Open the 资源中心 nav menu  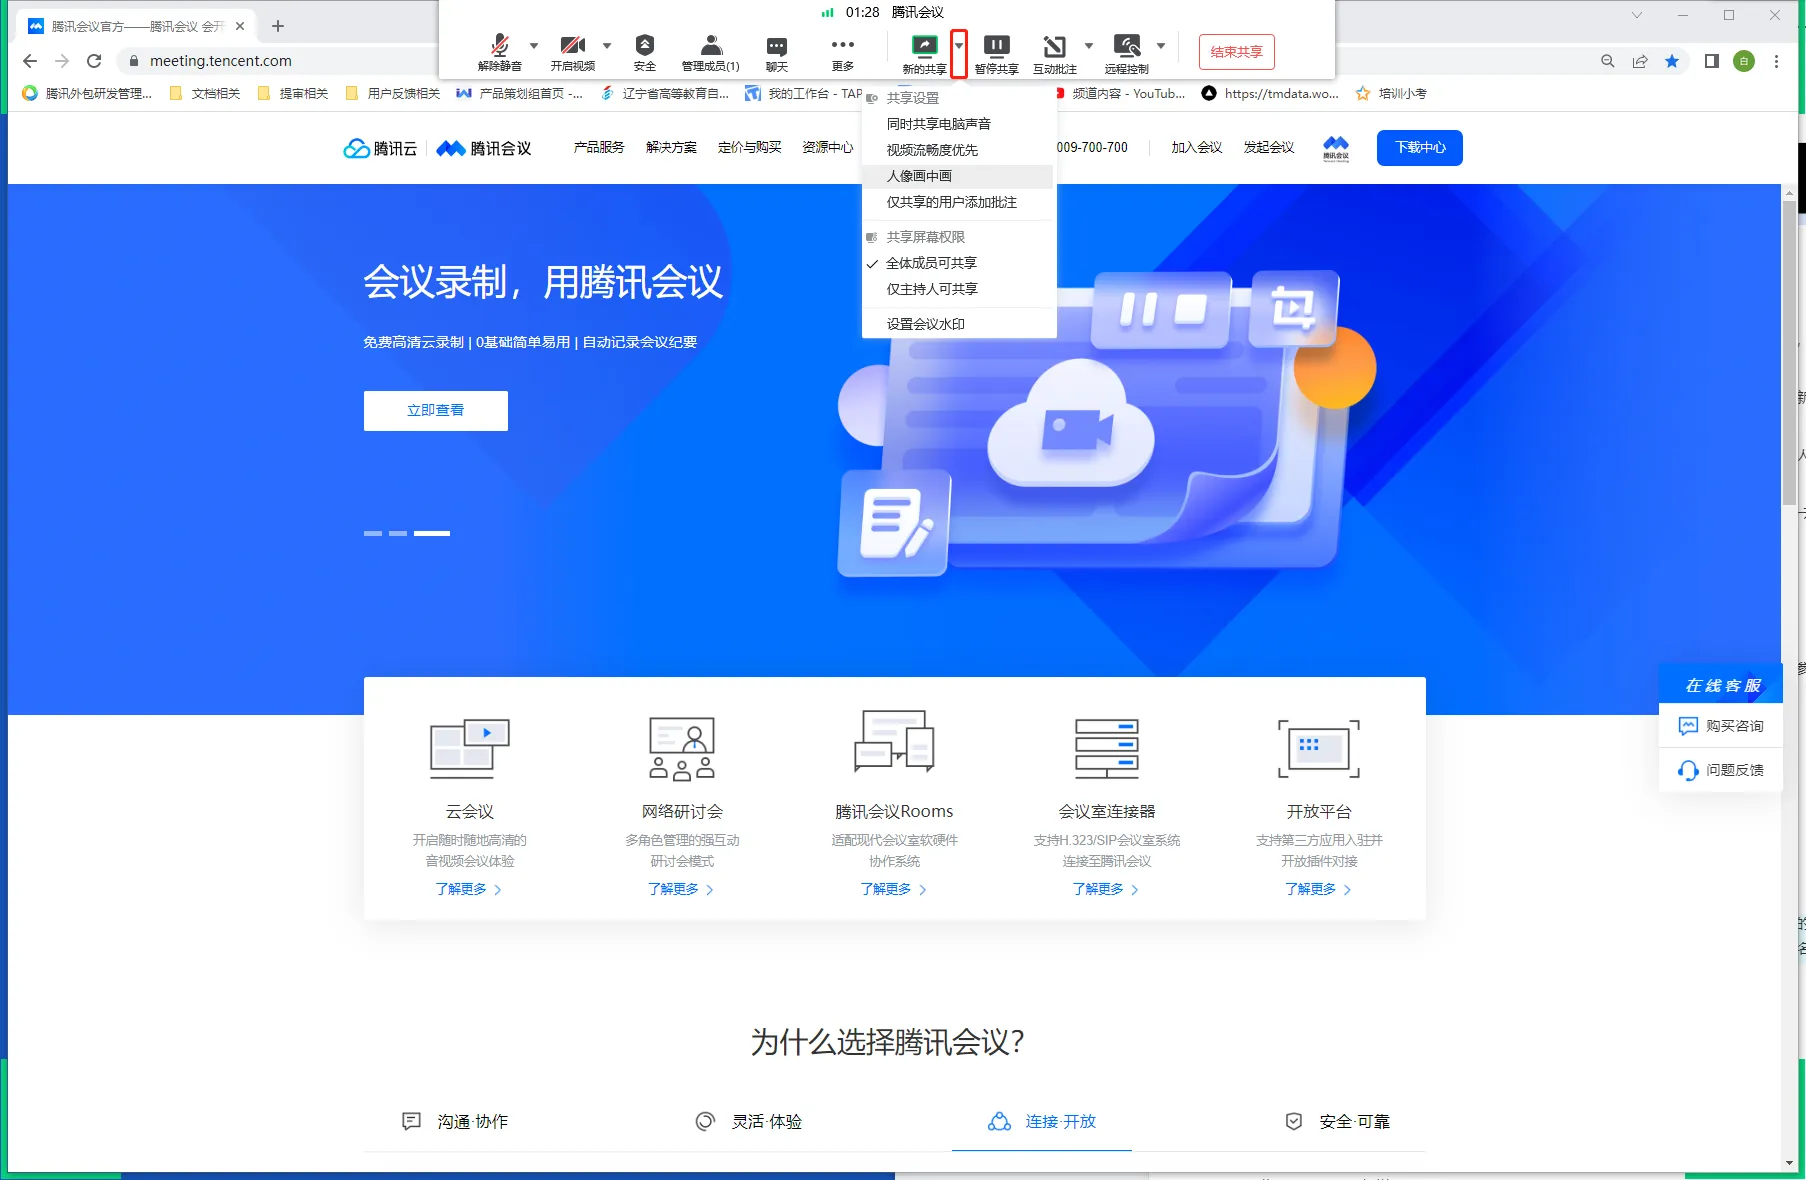point(828,148)
